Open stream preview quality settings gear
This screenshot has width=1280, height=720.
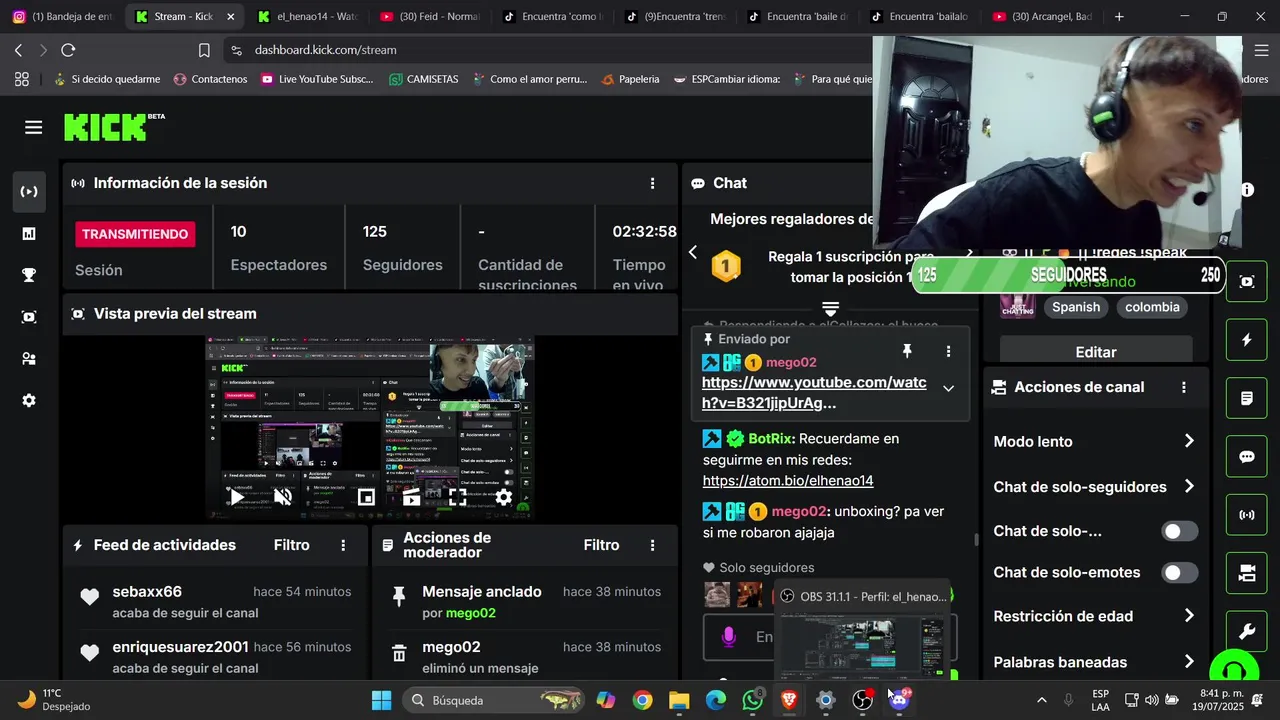(x=504, y=497)
